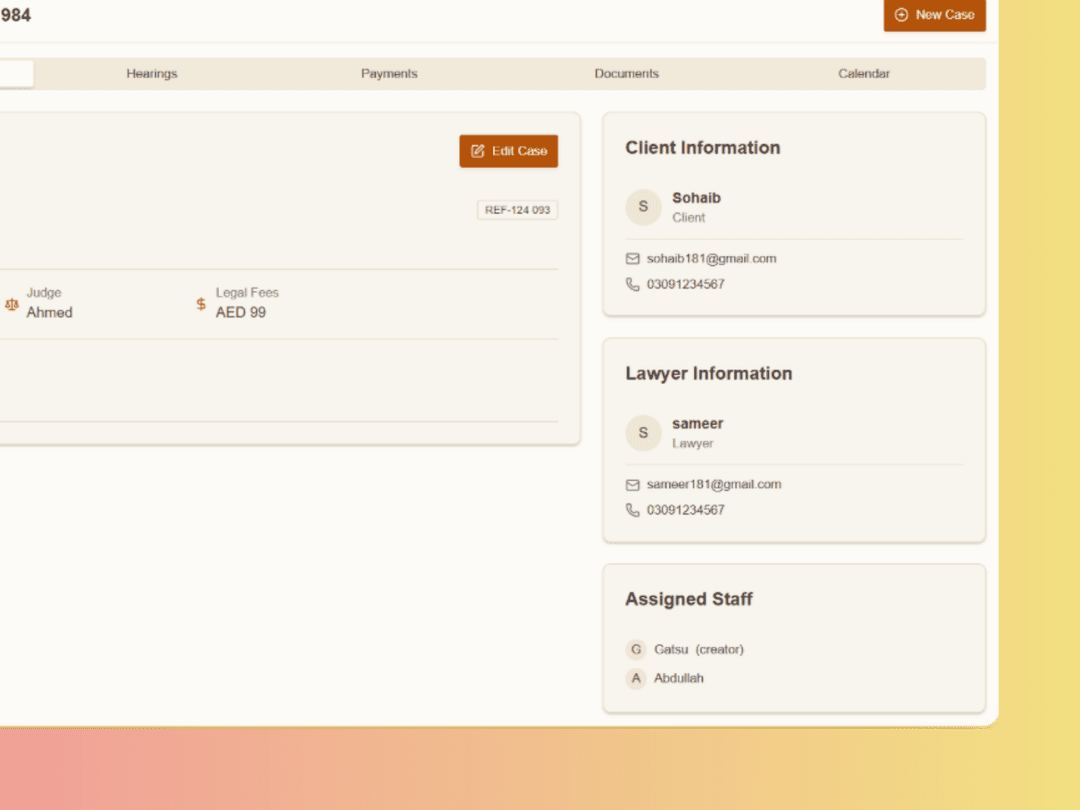Open the Calendar tab
Viewport: 1080px width, 810px height.
pyautogui.click(x=864, y=73)
